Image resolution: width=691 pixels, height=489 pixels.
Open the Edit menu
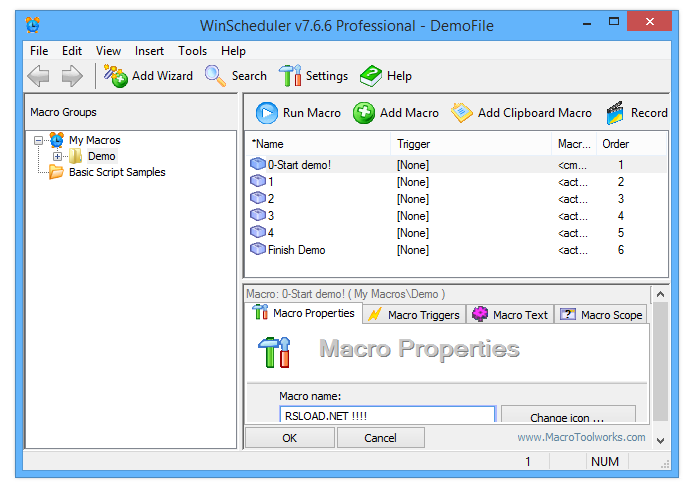click(x=72, y=51)
